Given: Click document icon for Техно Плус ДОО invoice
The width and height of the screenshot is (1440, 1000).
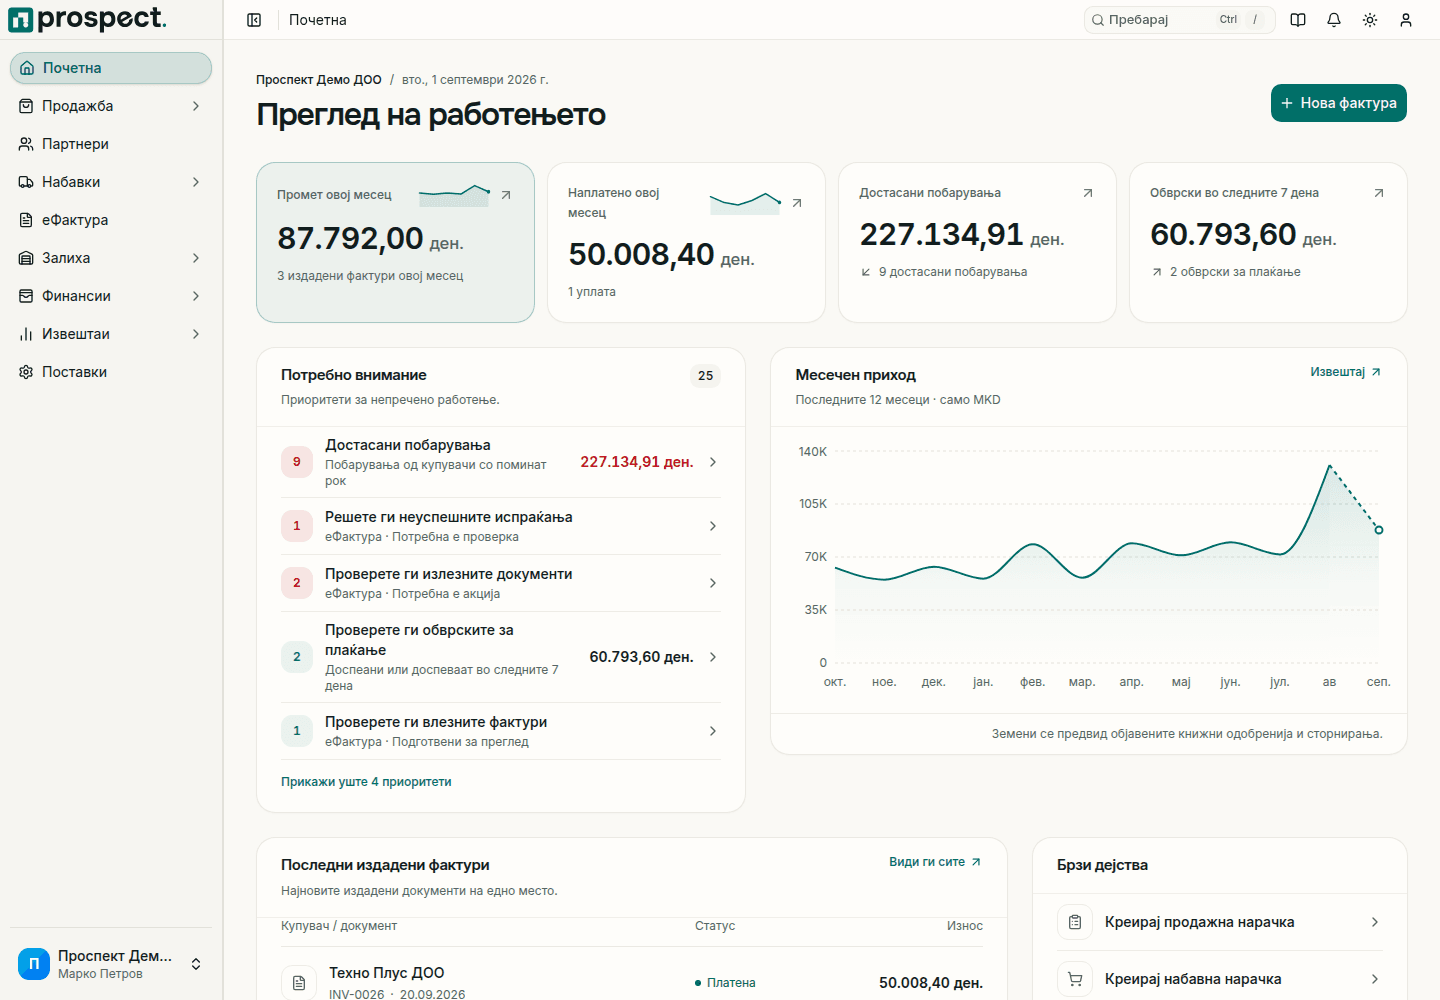Looking at the screenshot, I should point(299,983).
